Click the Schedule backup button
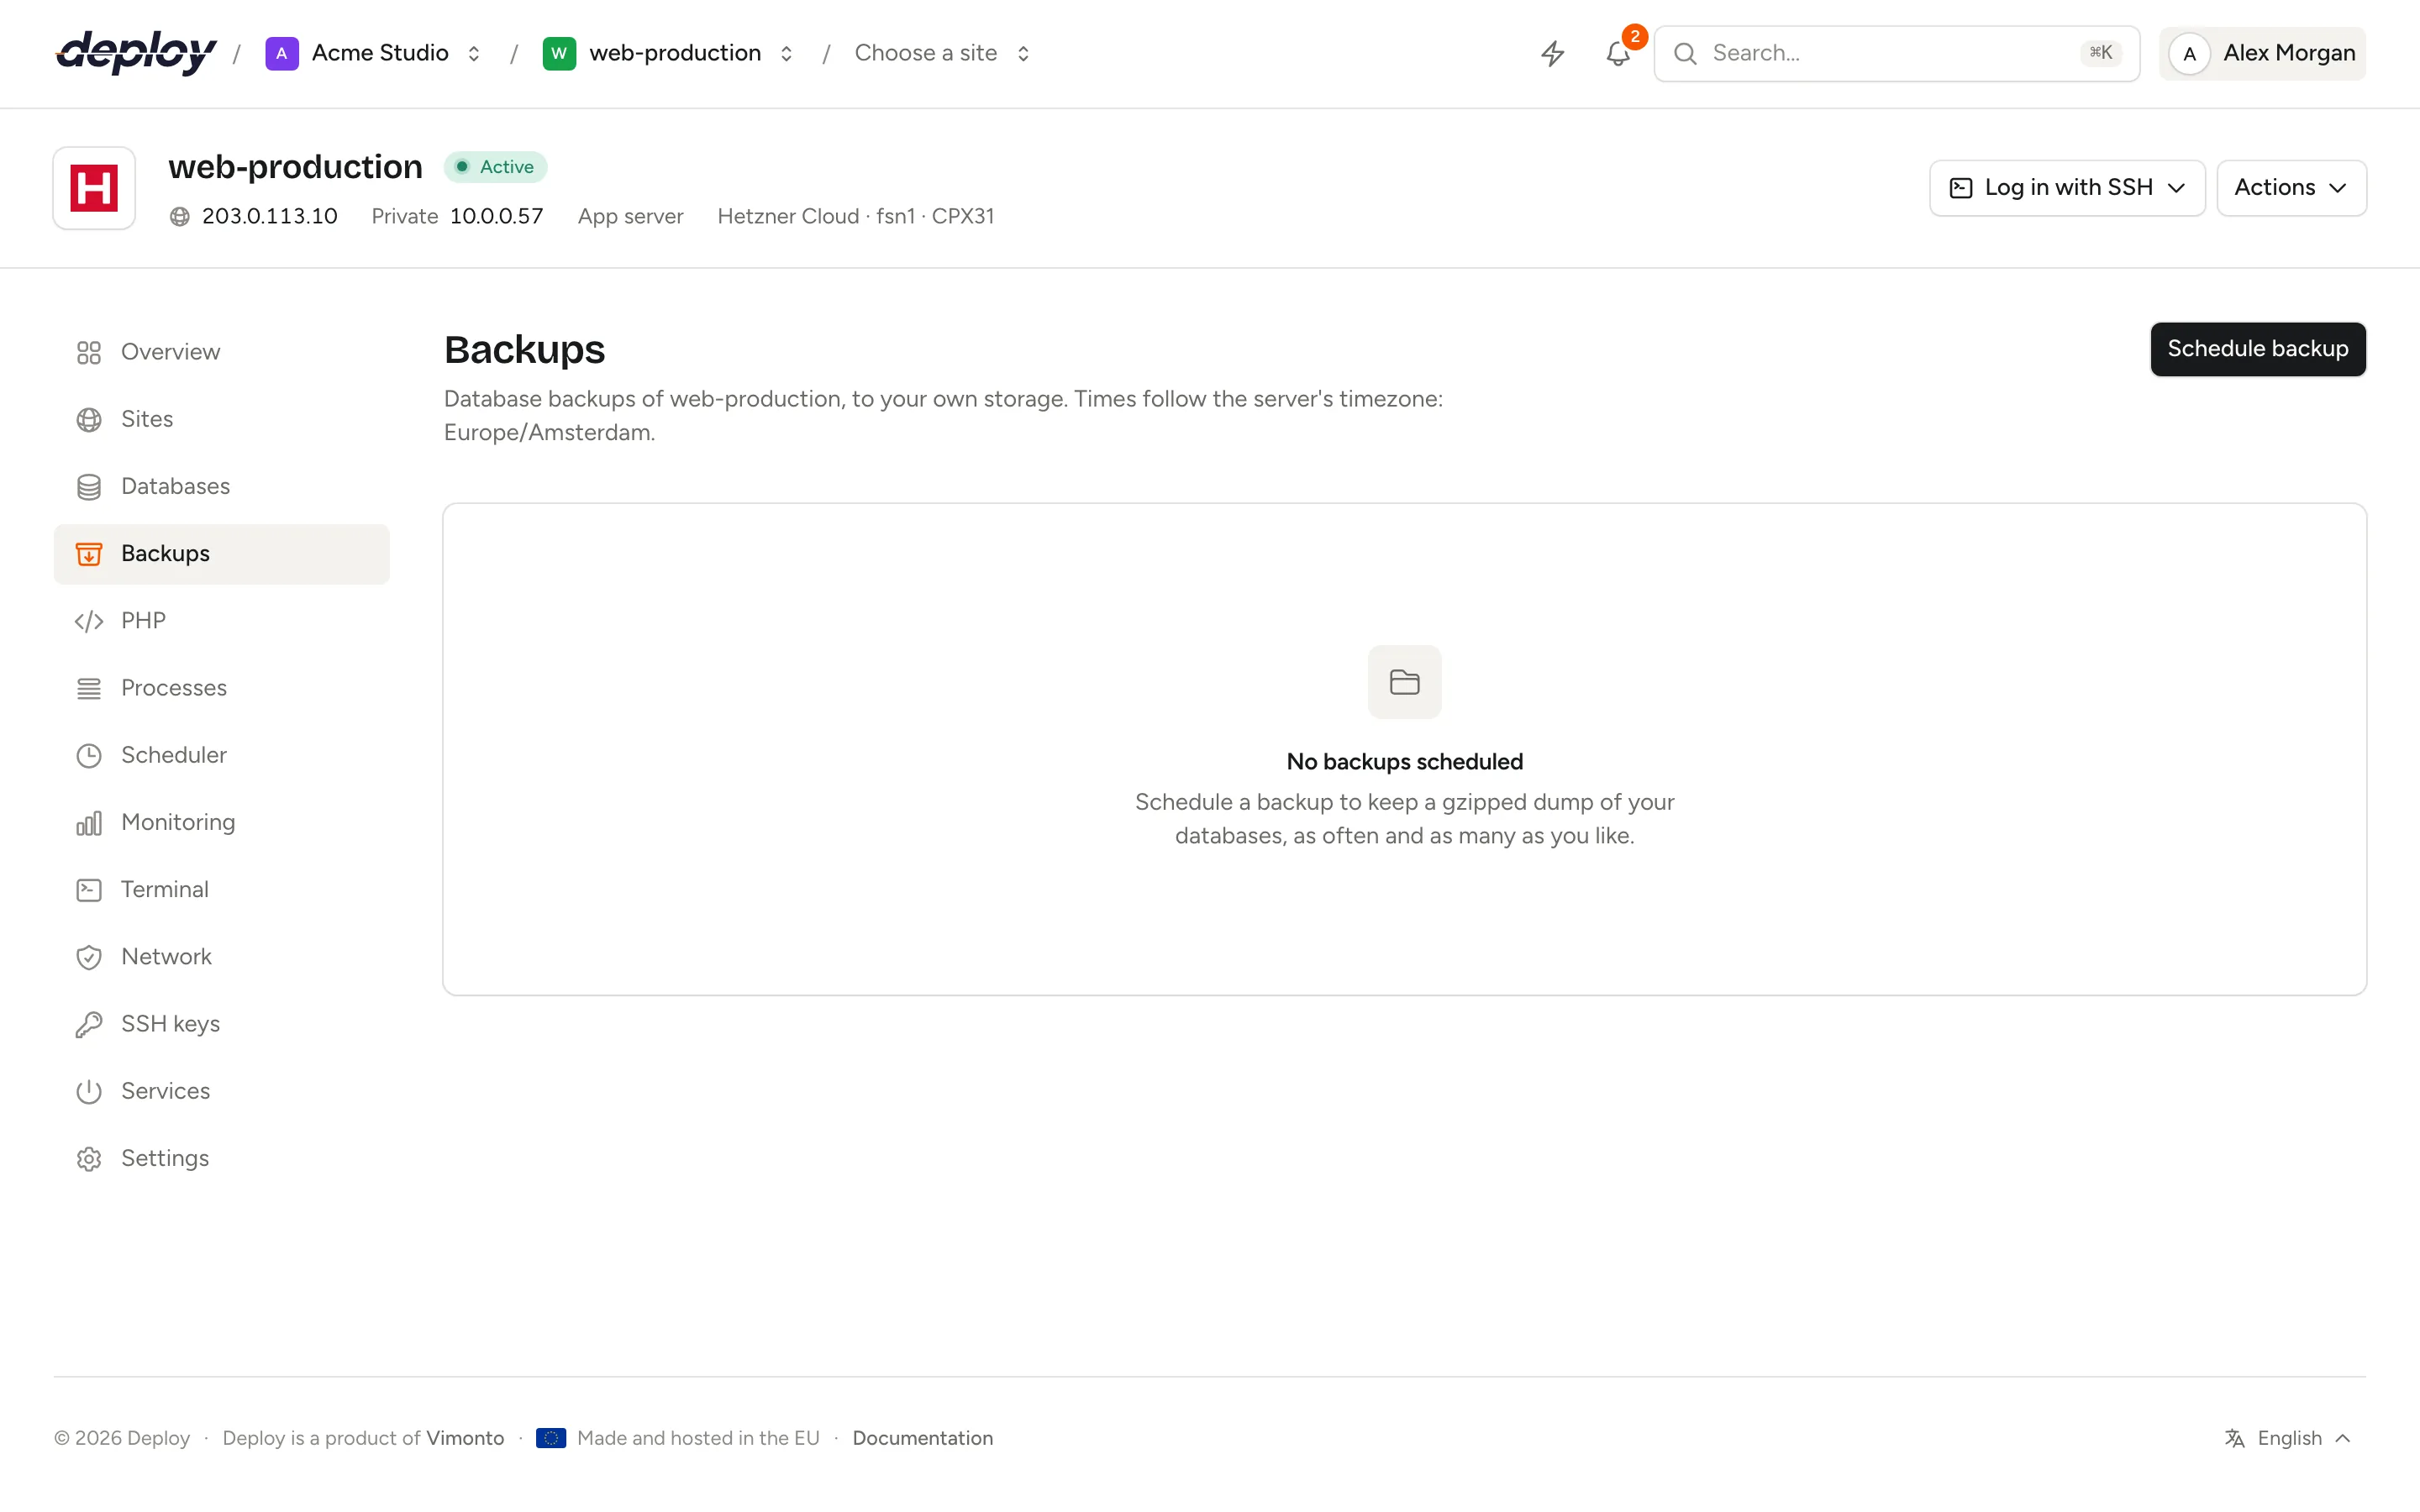 tap(2258, 349)
